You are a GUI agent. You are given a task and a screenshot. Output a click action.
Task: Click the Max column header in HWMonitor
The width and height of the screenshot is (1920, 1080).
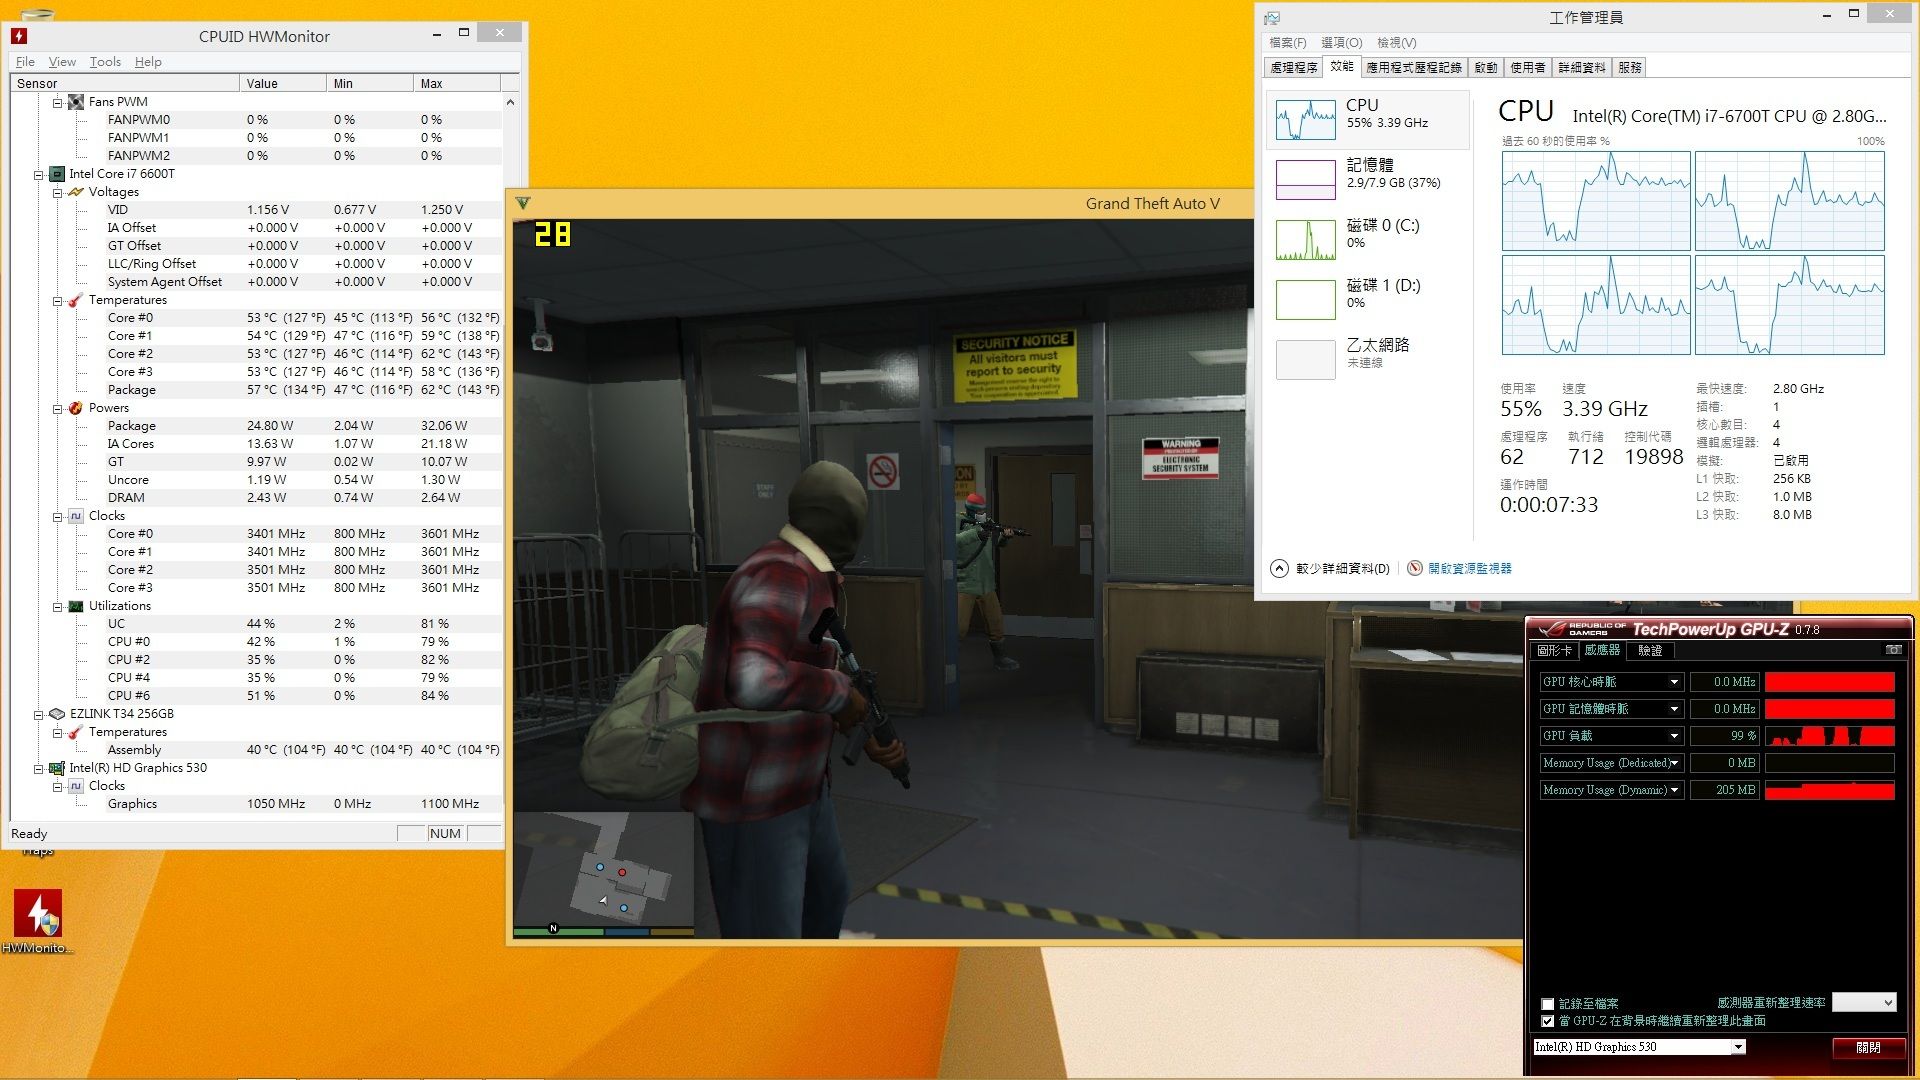(x=456, y=84)
